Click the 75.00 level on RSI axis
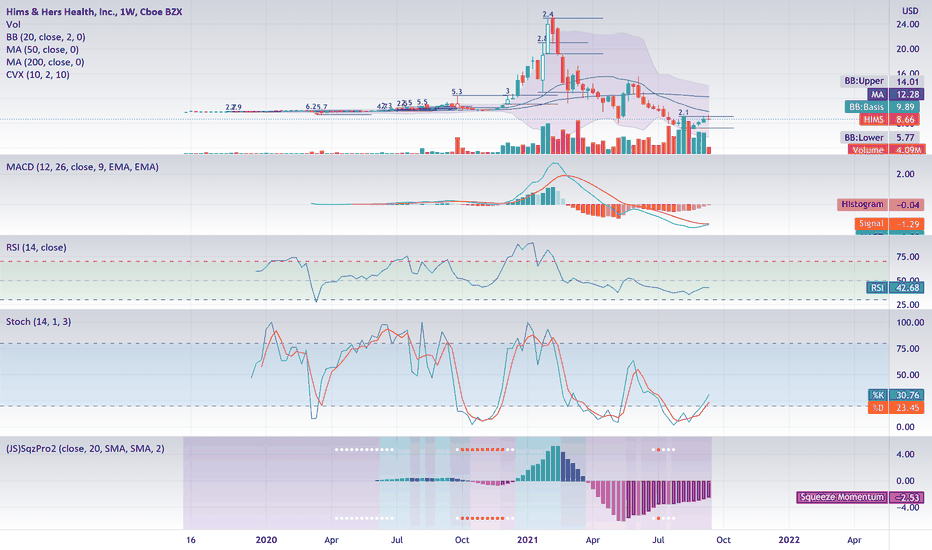Viewport: 932px width, 550px height. (908, 257)
